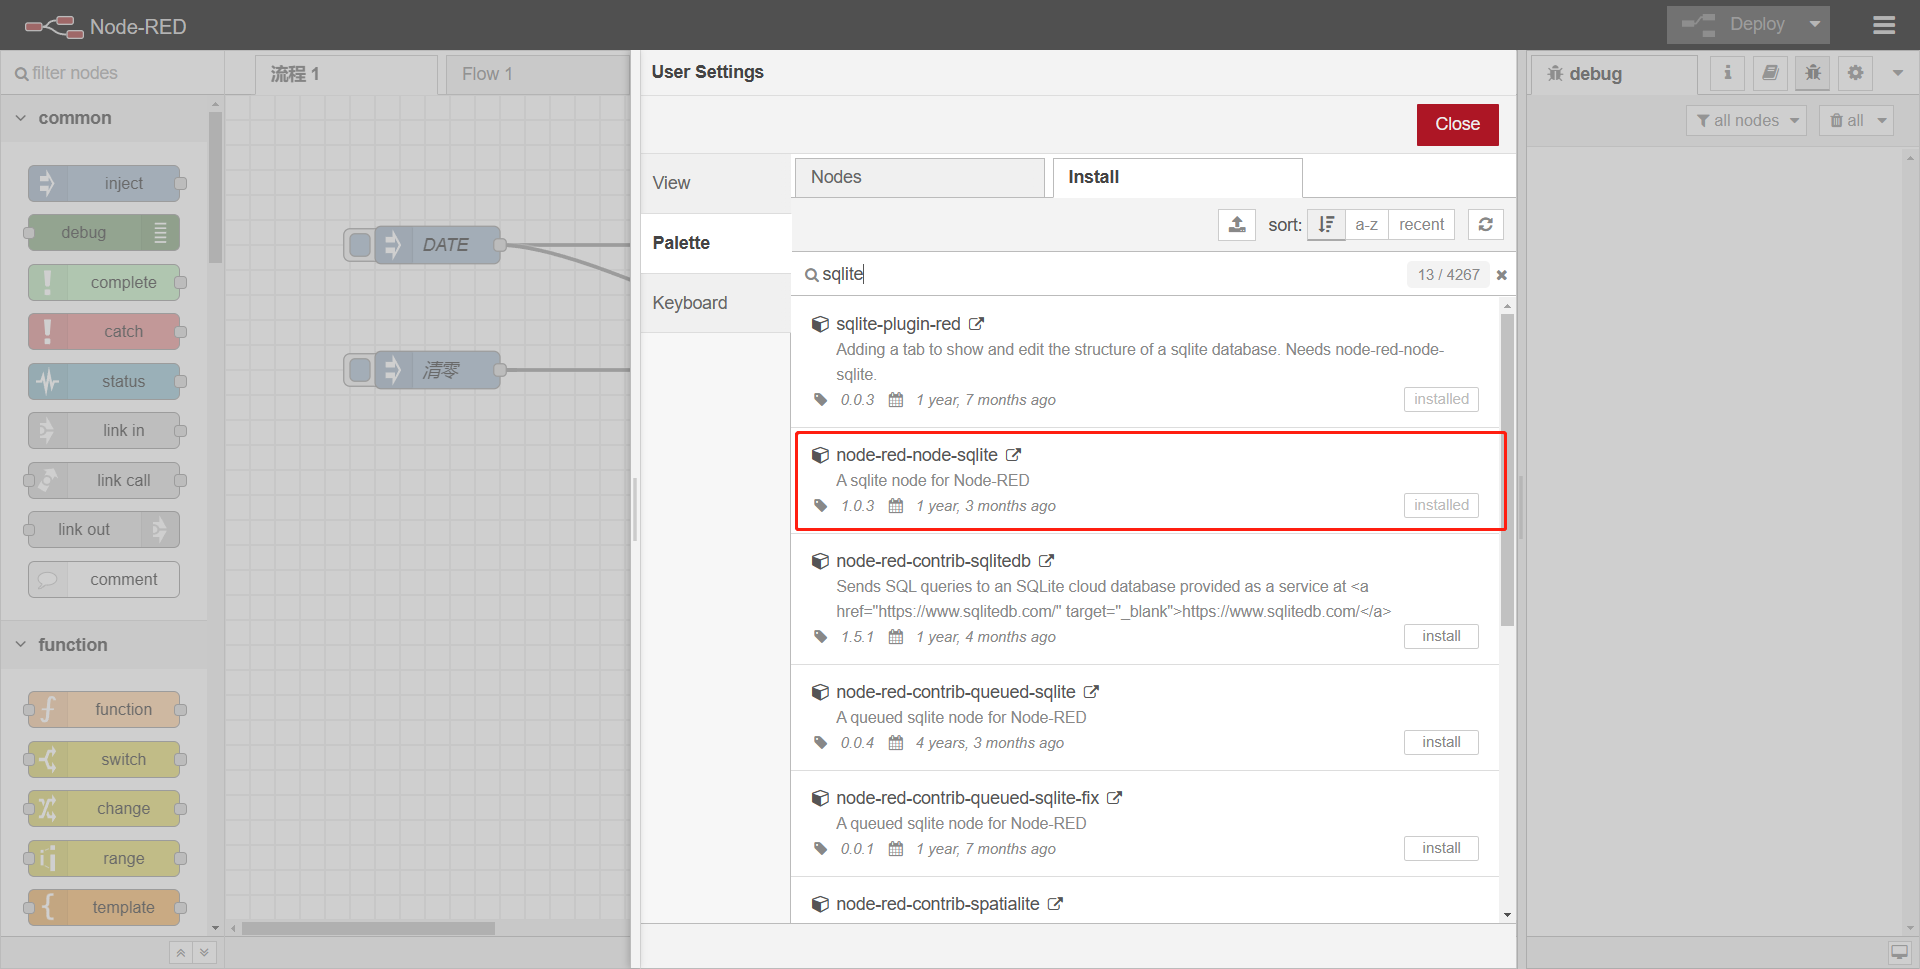Open the sidebar debug bug icon
The width and height of the screenshot is (1920, 969).
1813,73
